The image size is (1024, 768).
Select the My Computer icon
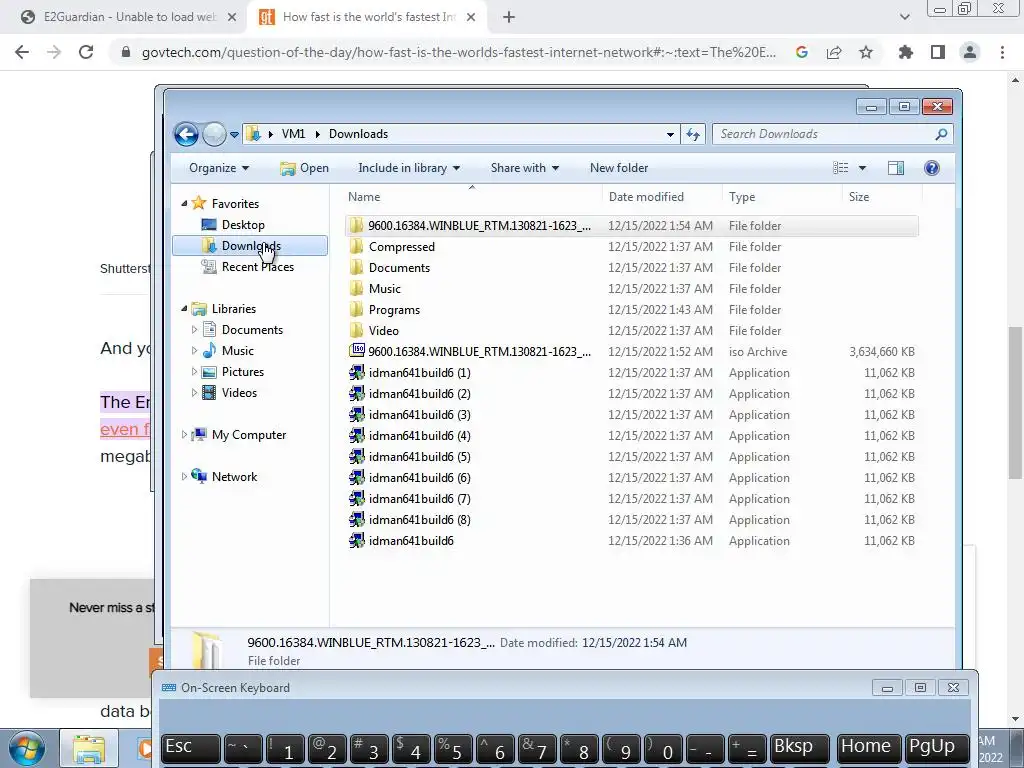(199, 435)
